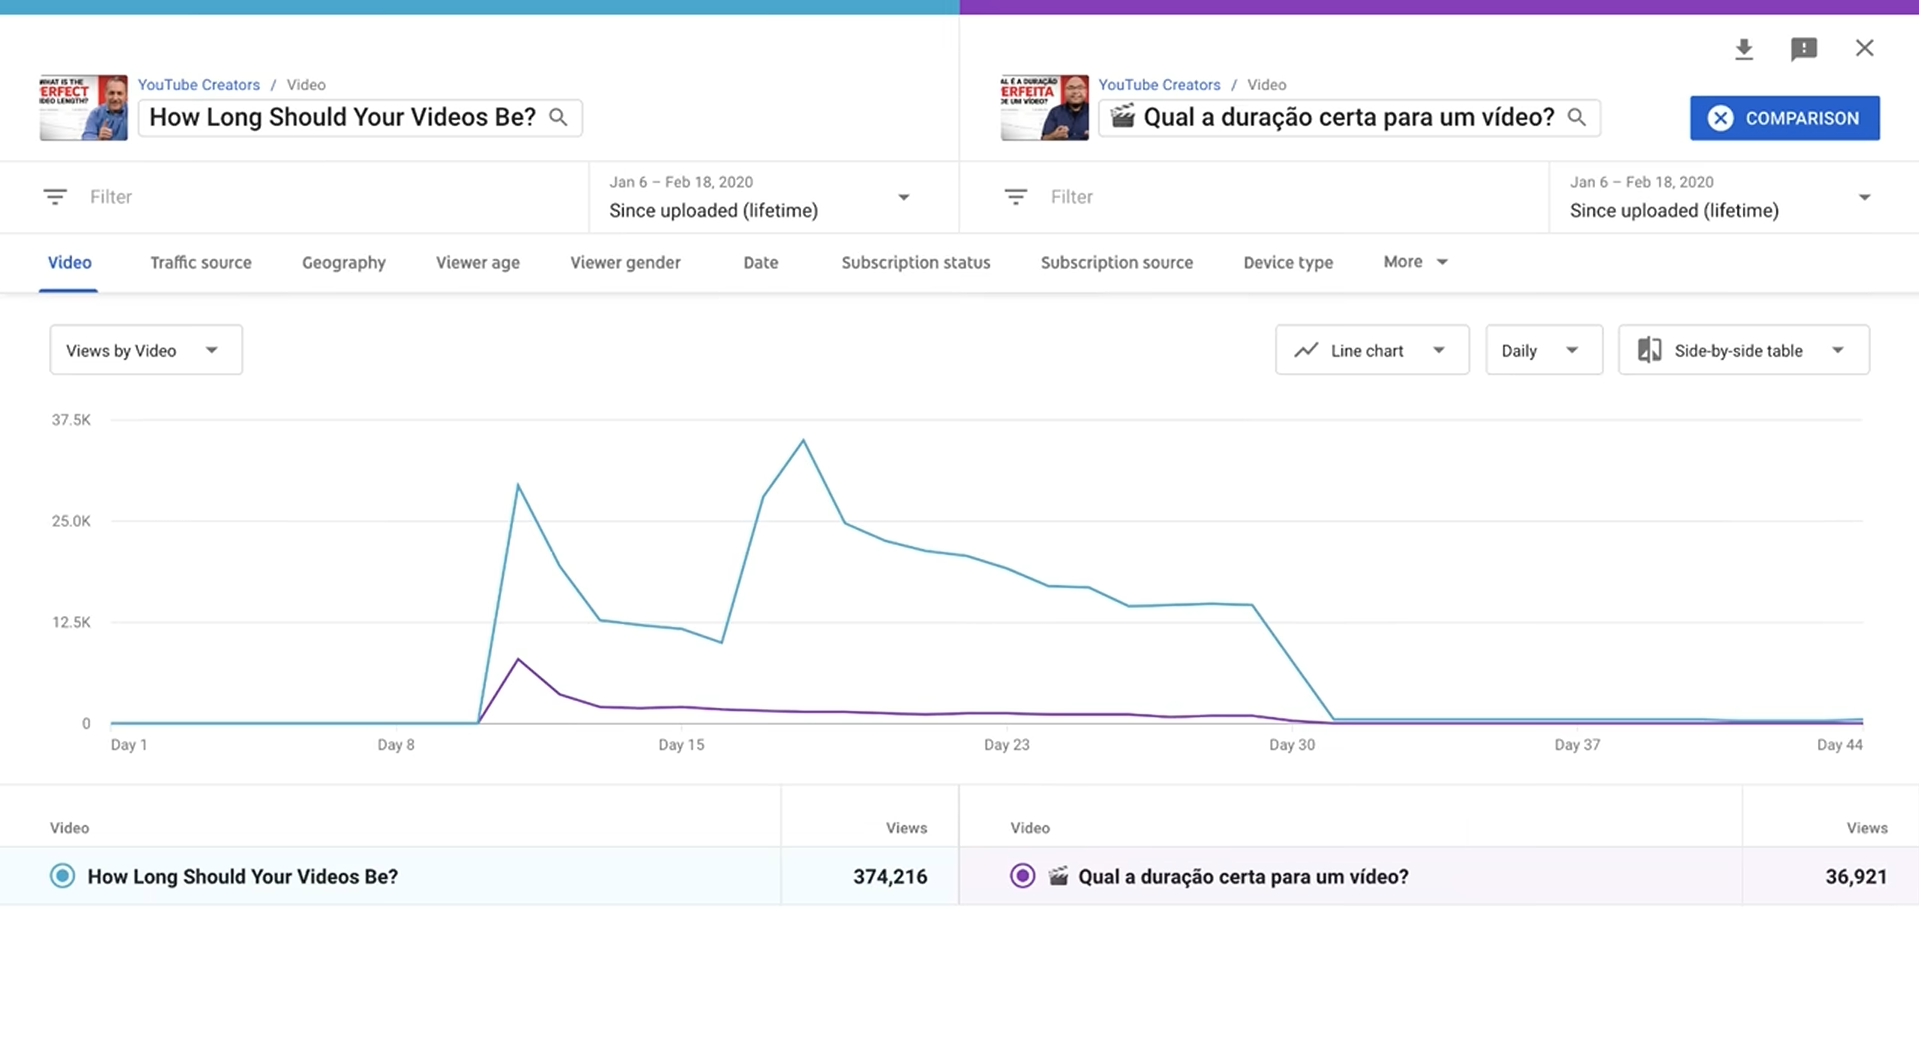1919x1048 pixels.
Task: Expand the Daily granularity dropdown
Action: point(1542,350)
